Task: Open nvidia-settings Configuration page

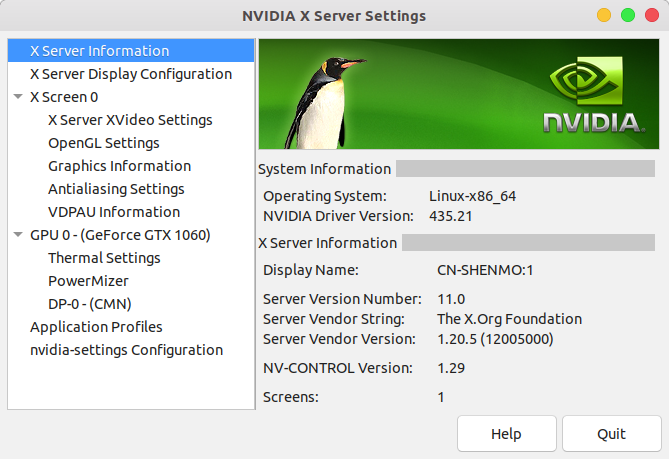Action: (x=131, y=350)
